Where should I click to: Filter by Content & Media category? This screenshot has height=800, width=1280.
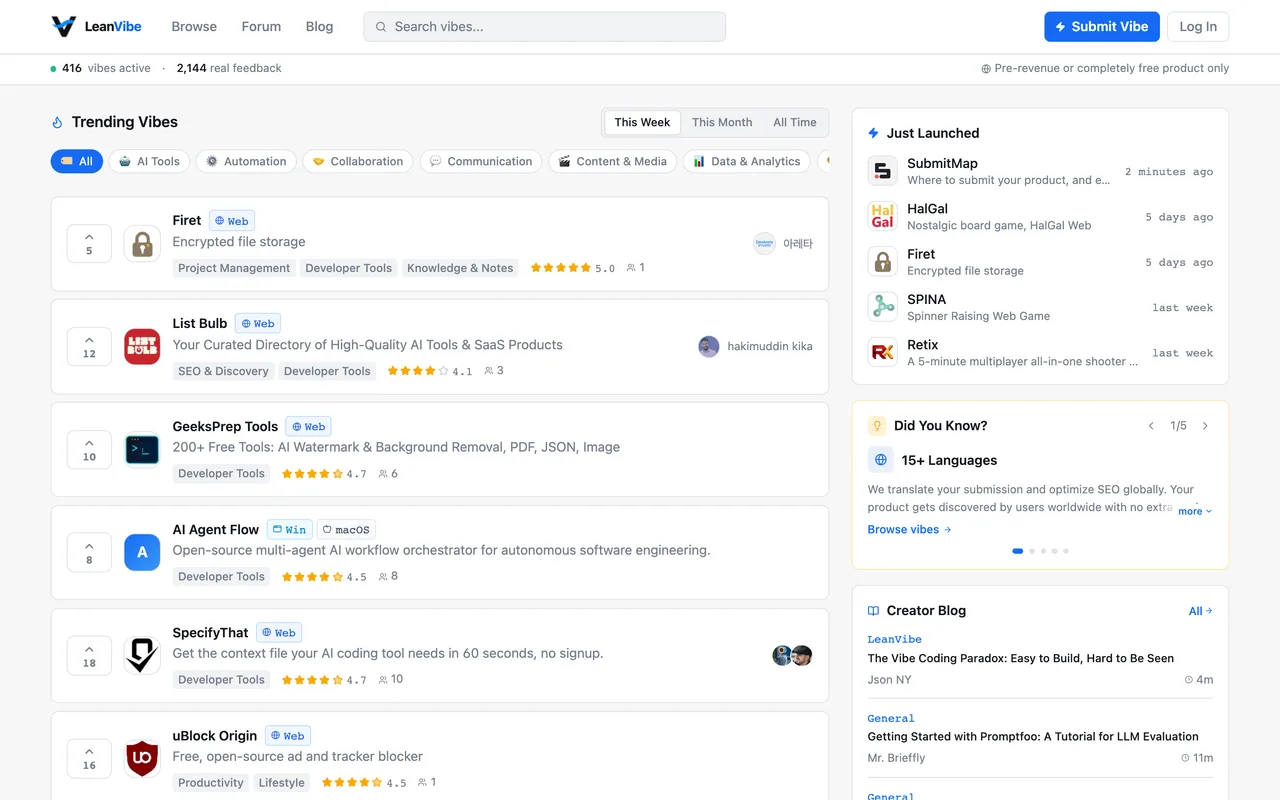613,161
